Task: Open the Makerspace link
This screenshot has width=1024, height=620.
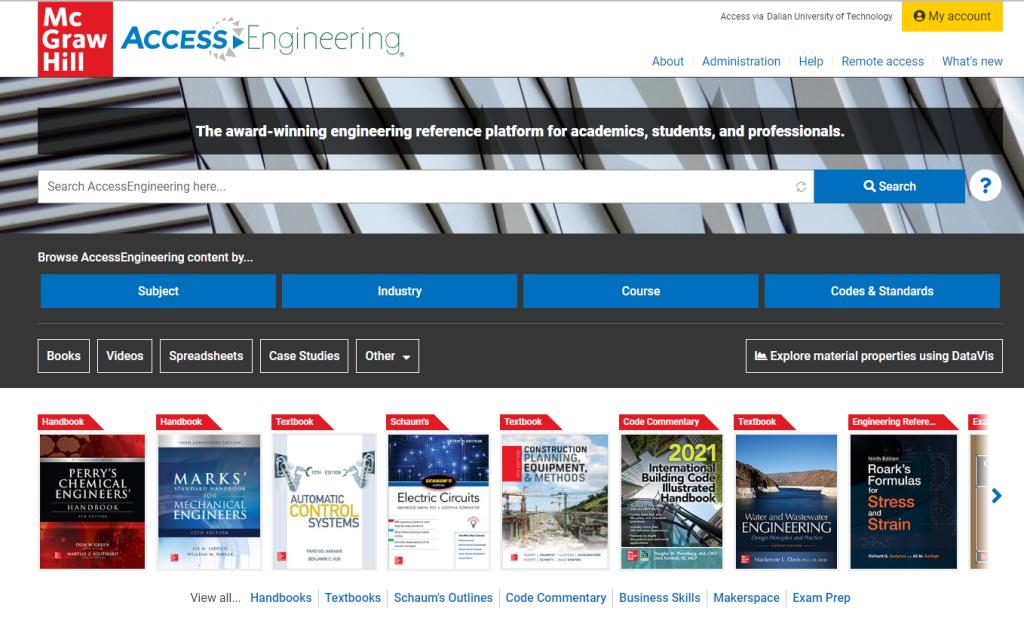Action: pos(746,598)
